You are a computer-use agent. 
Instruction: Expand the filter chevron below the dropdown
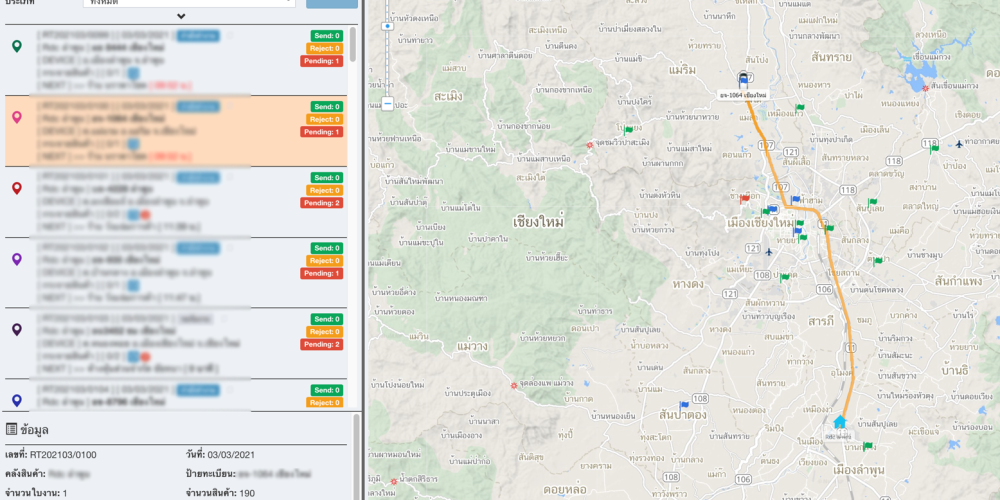pyautogui.click(x=181, y=17)
